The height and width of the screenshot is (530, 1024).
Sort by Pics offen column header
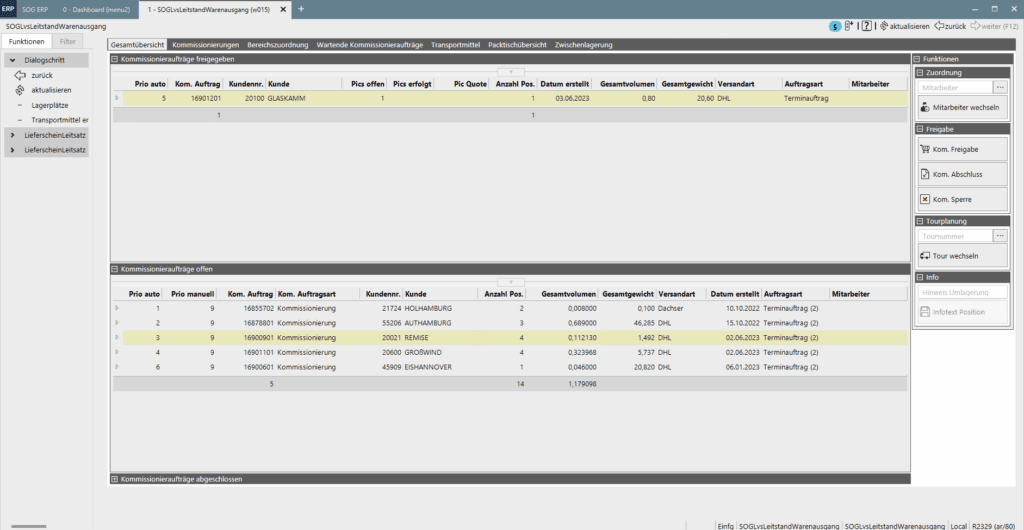pos(367,84)
